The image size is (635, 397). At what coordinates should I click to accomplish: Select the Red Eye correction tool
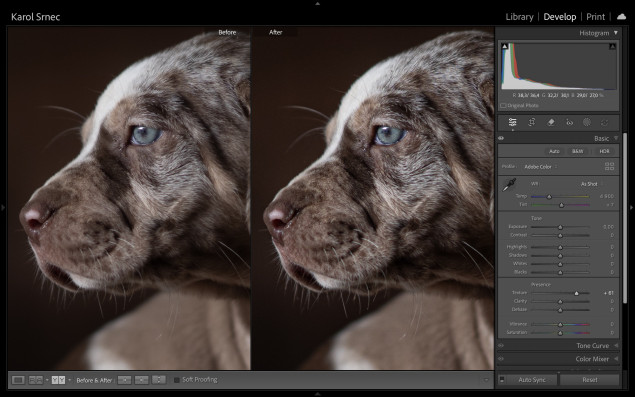pos(569,122)
